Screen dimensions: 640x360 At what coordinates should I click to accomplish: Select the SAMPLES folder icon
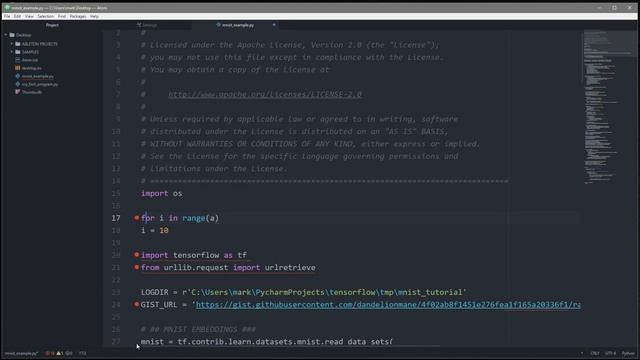18,52
